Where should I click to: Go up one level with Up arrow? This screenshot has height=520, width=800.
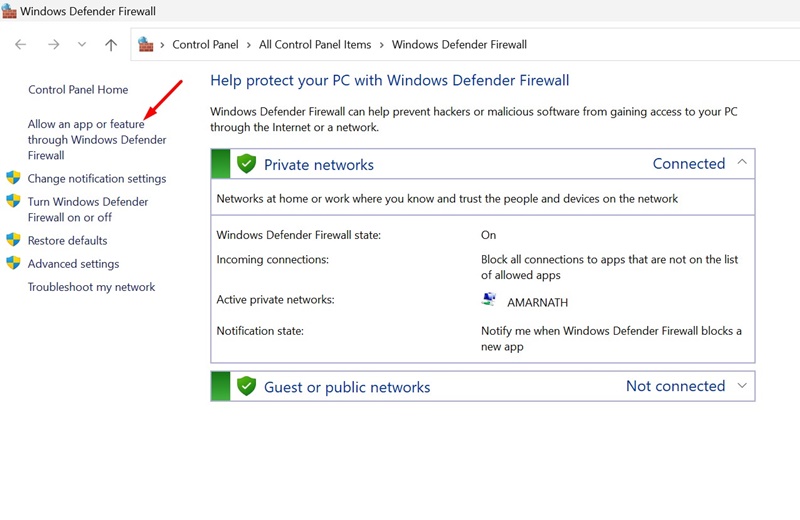click(111, 44)
